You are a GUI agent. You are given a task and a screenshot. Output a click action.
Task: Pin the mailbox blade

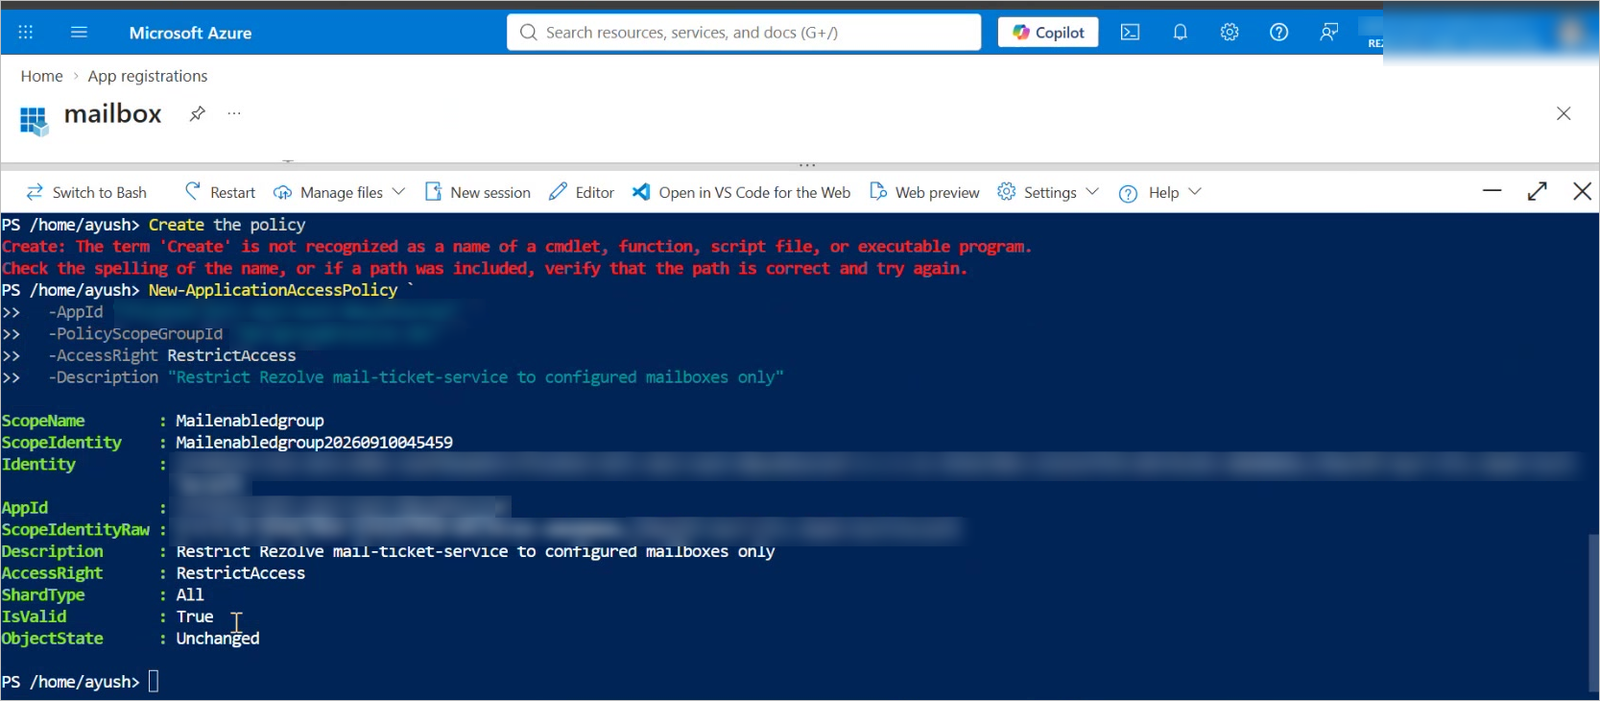click(x=197, y=113)
